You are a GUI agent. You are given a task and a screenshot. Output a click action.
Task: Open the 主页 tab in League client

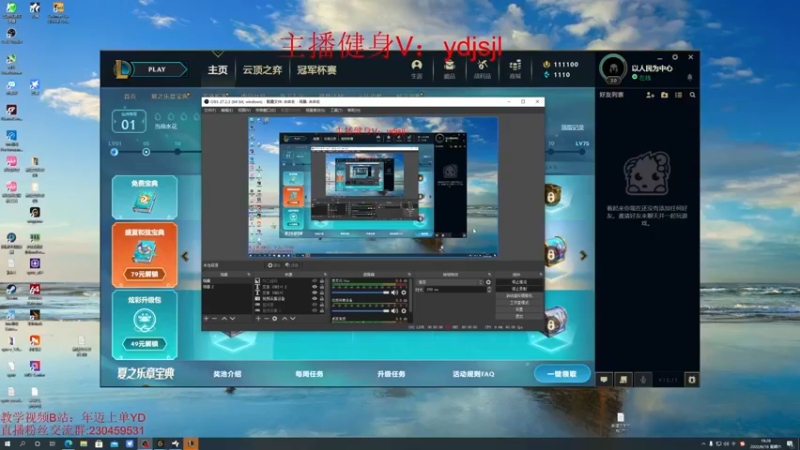pos(217,70)
